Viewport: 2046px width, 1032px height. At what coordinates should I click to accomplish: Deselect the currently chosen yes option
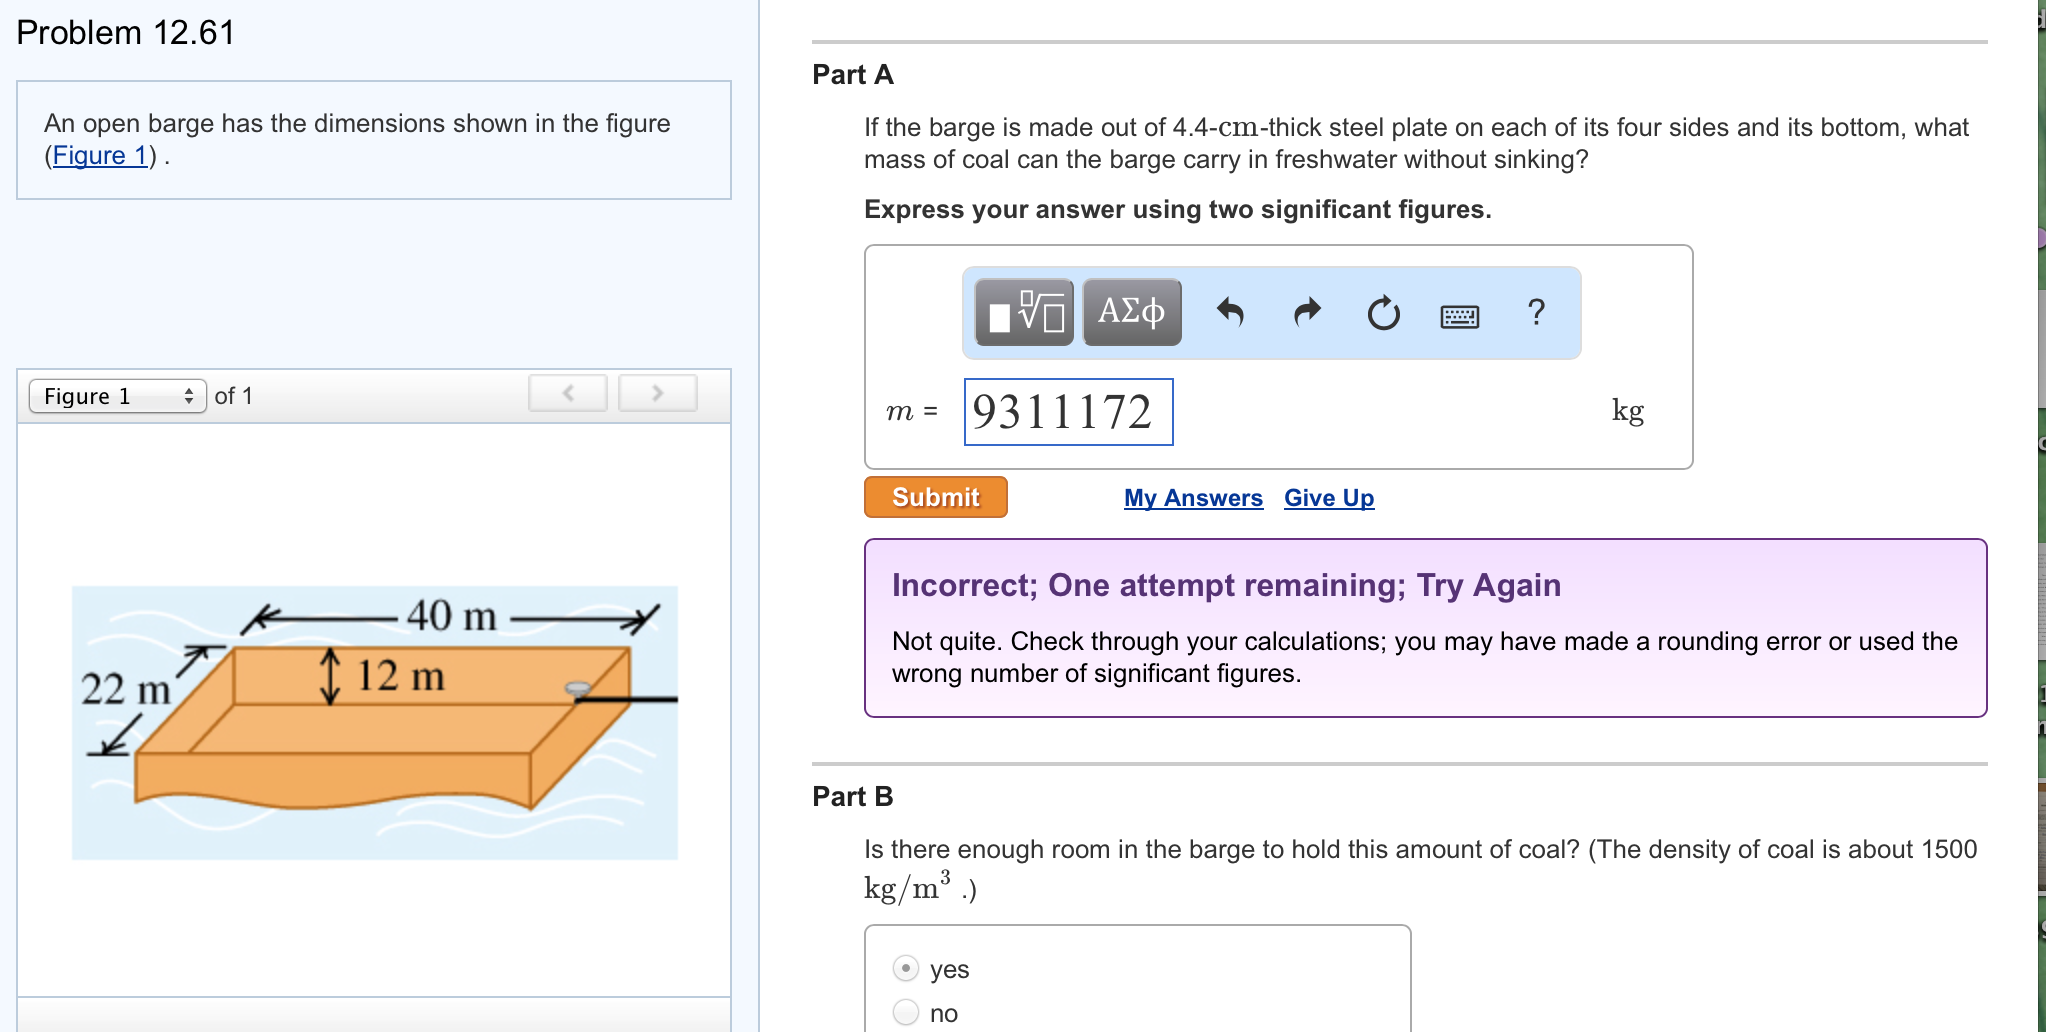905,968
